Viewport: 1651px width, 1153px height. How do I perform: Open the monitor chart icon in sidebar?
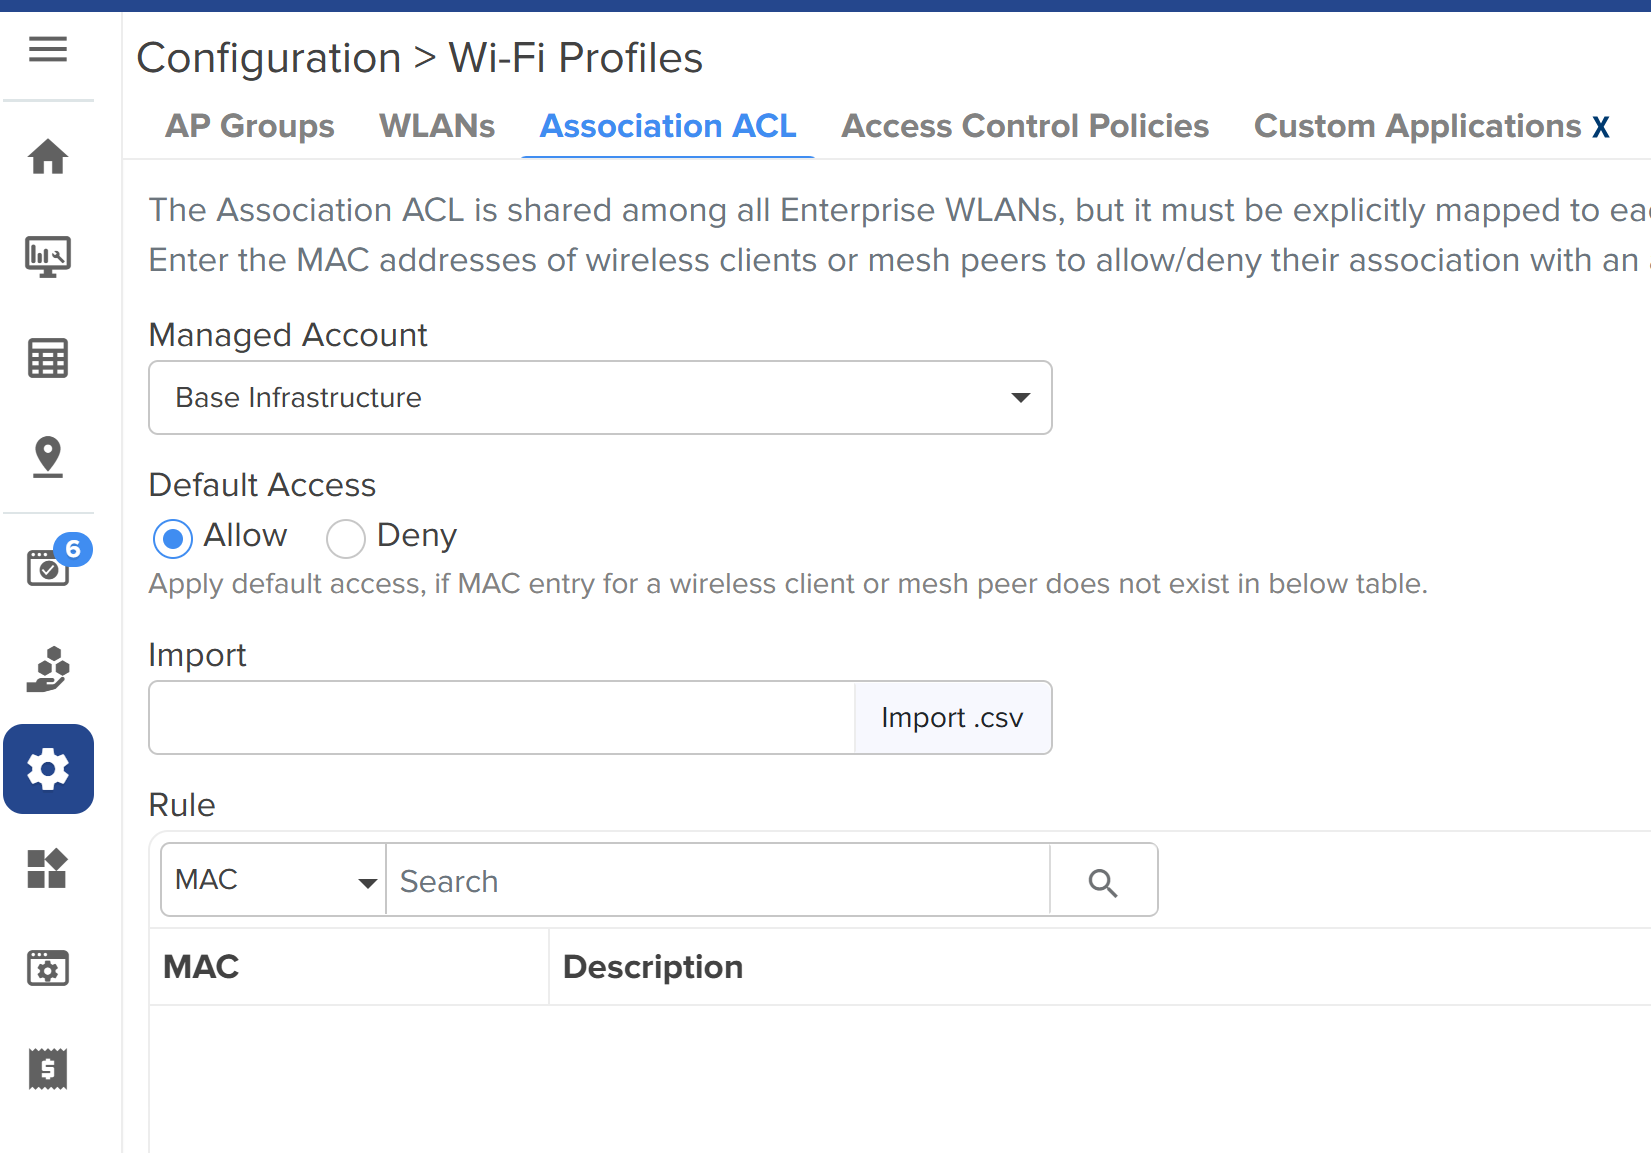[x=48, y=257]
